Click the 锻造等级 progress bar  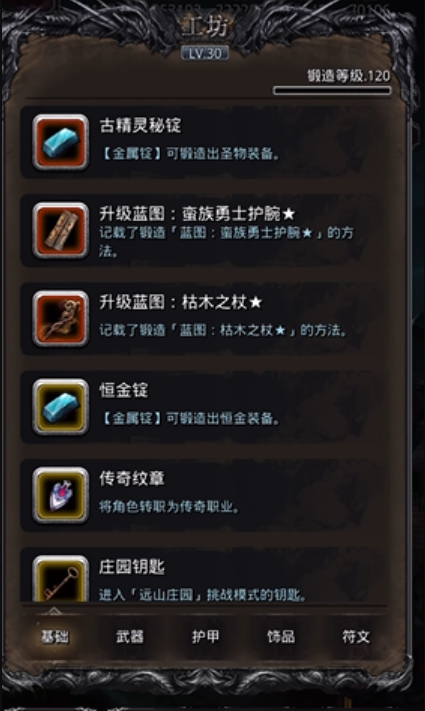click(332, 91)
